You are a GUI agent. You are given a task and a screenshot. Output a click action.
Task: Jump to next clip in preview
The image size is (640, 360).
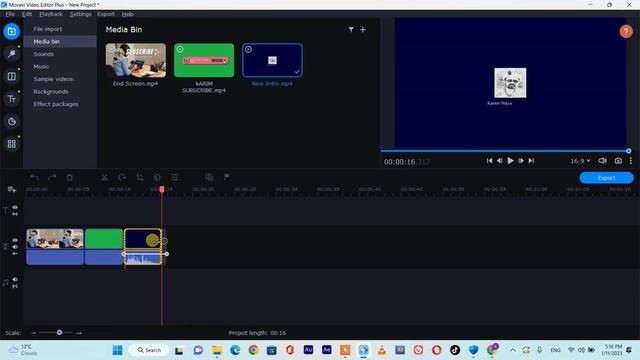pos(531,161)
